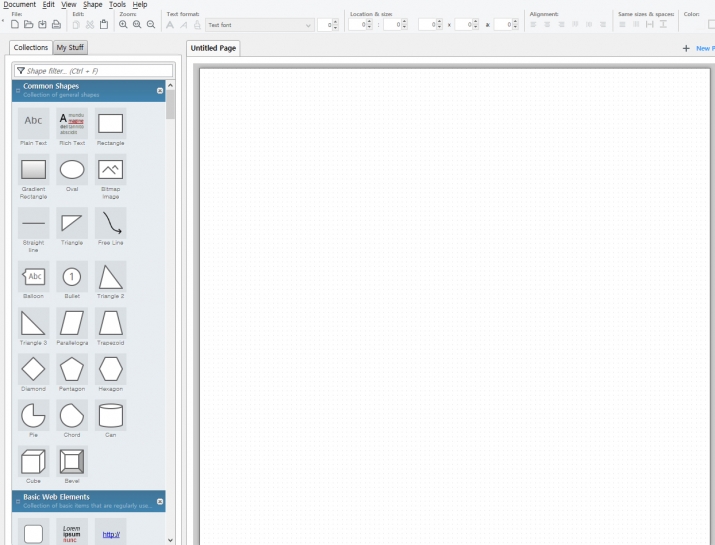Select the Pie shape
The height and width of the screenshot is (545, 715).
(x=33, y=419)
